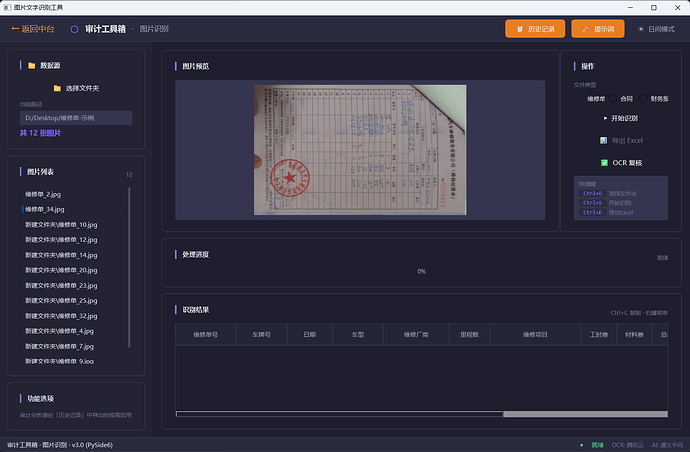This screenshot has width=690, height=452.
Task: Select 新建文件夹\维修单_32.jpg in the list
Action: click(x=75, y=316)
